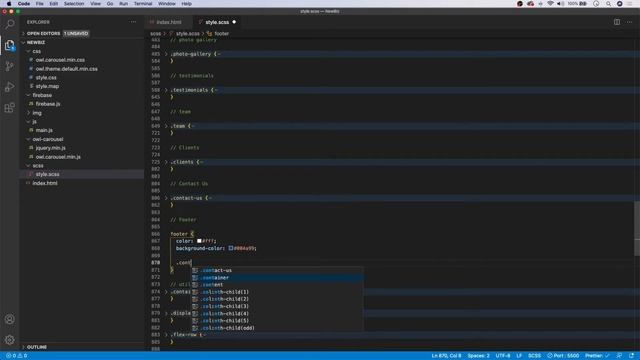Choose .contact-us autocomplete suggestion
This screenshot has width=640, height=360.
point(277,270)
